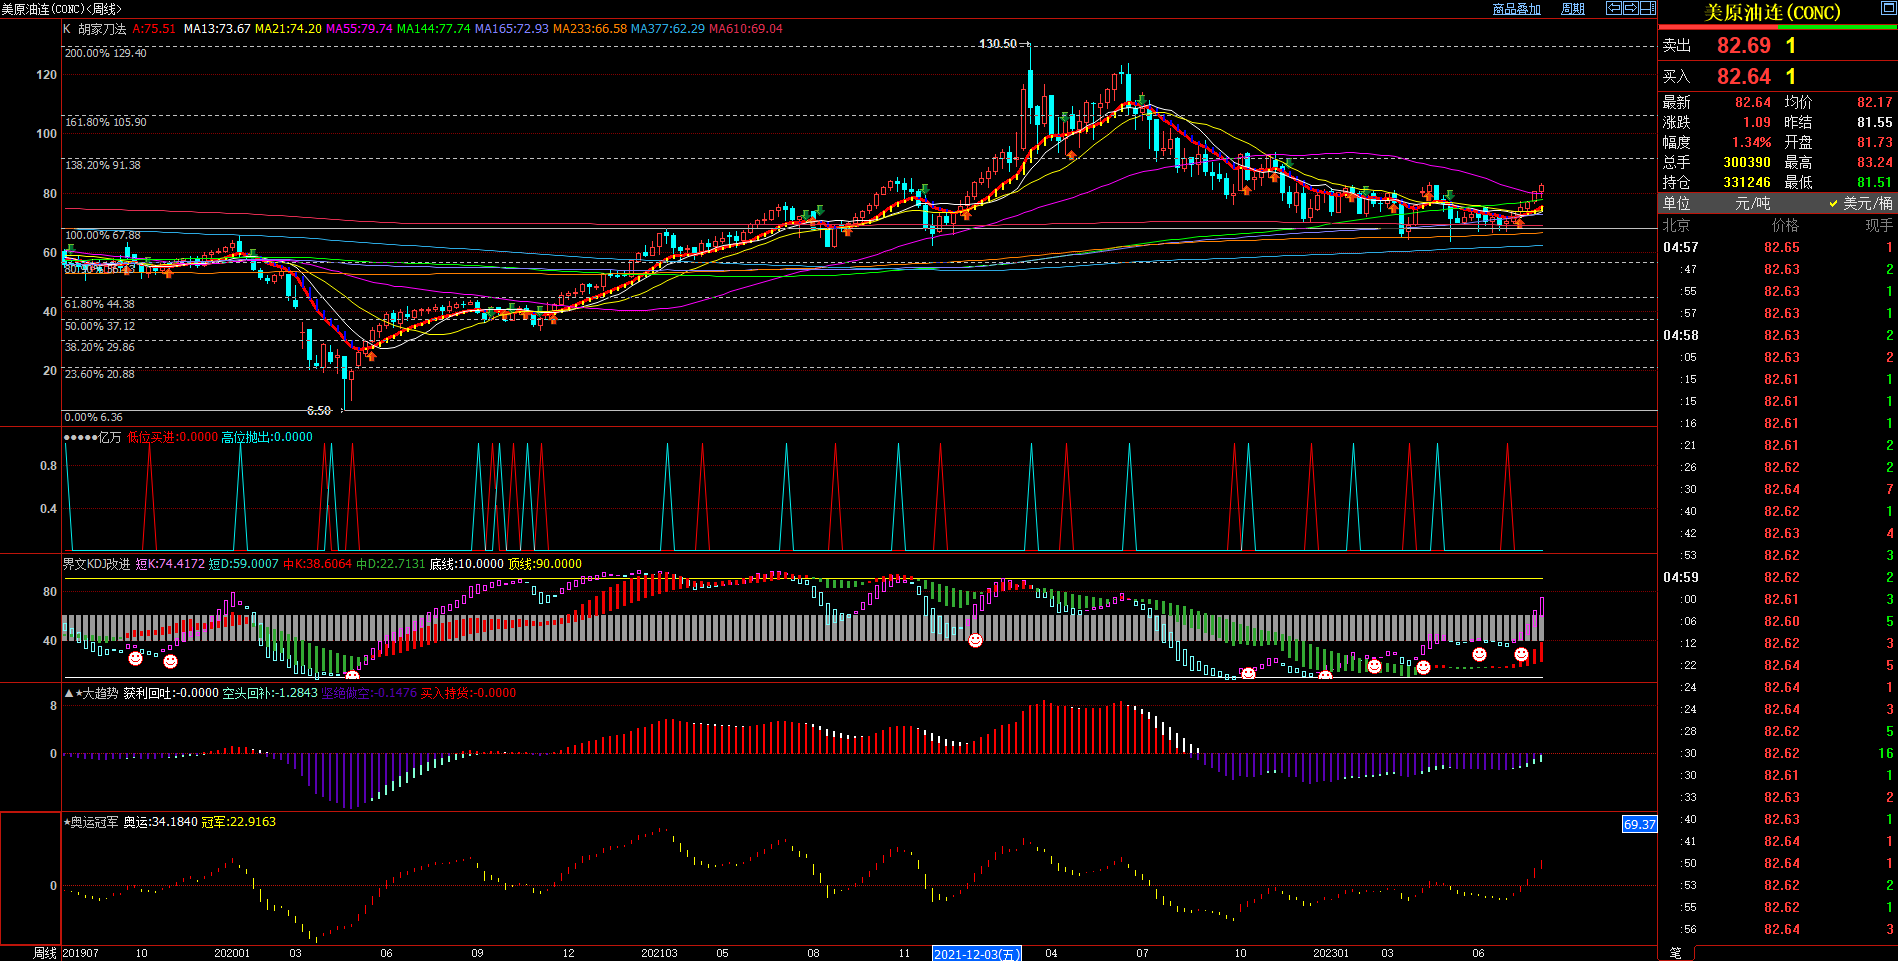Click the 笔 tab at bottom right
This screenshot has width=1898, height=961.
coord(1676,953)
